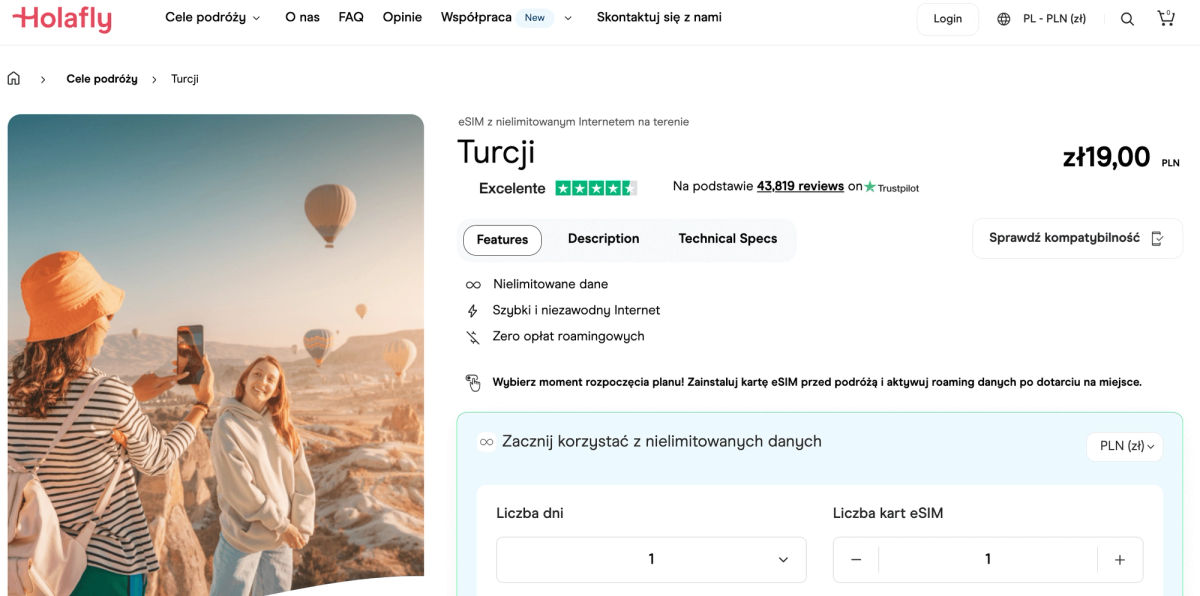Click the Holafly logo

[x=60, y=19]
